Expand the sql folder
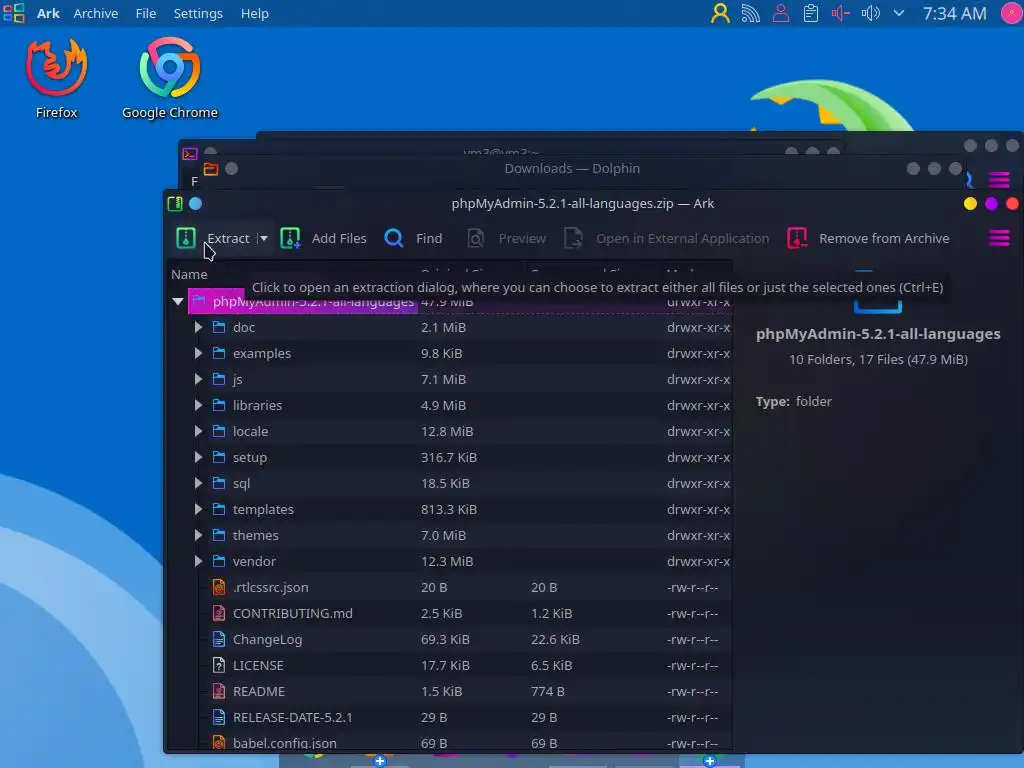The image size is (1024, 768). (198, 483)
